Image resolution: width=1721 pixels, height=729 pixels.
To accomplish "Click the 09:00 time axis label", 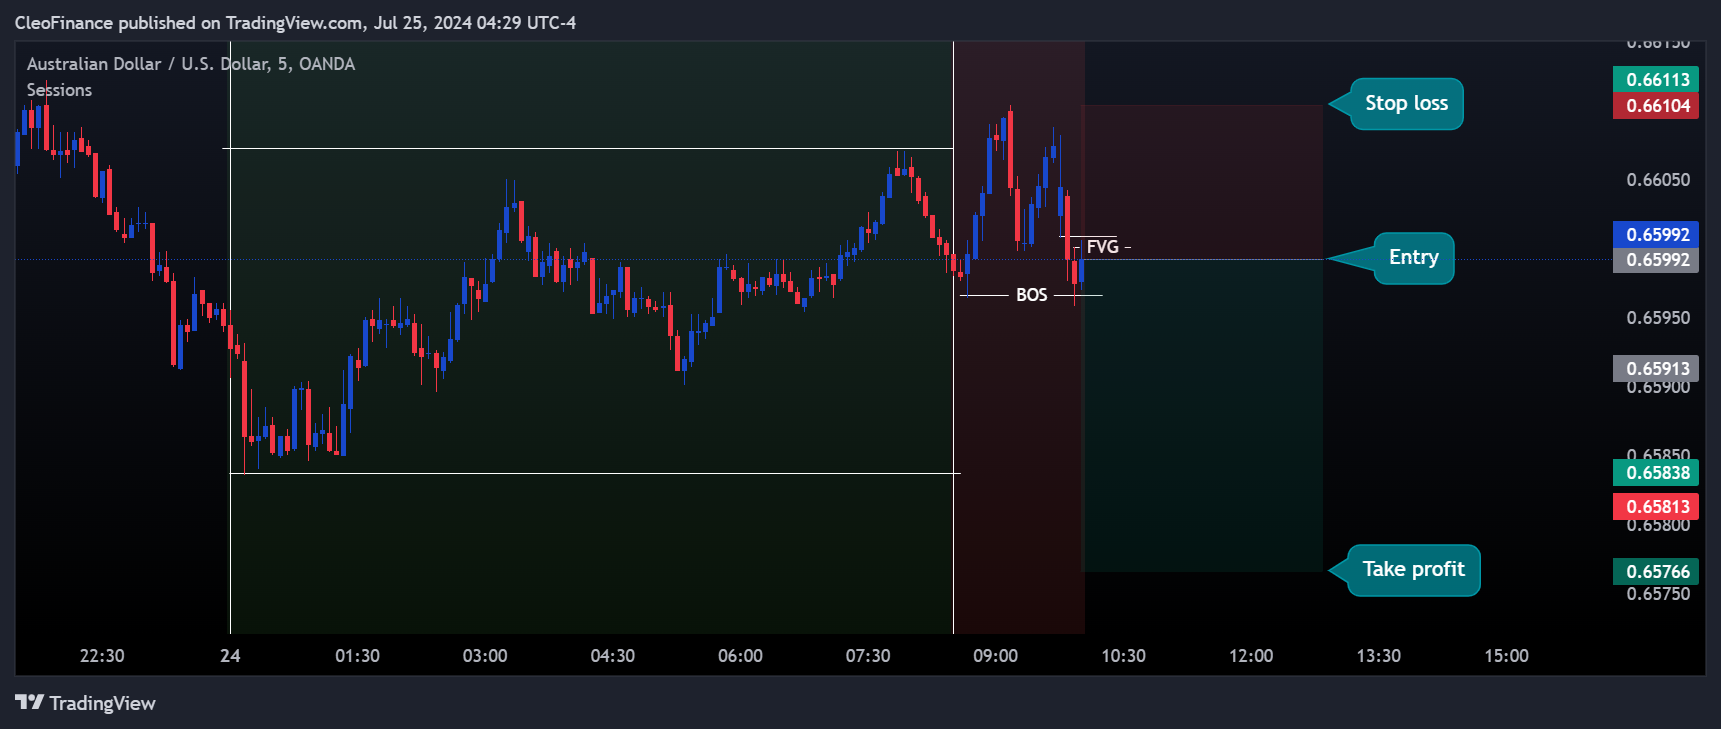I will point(996,656).
